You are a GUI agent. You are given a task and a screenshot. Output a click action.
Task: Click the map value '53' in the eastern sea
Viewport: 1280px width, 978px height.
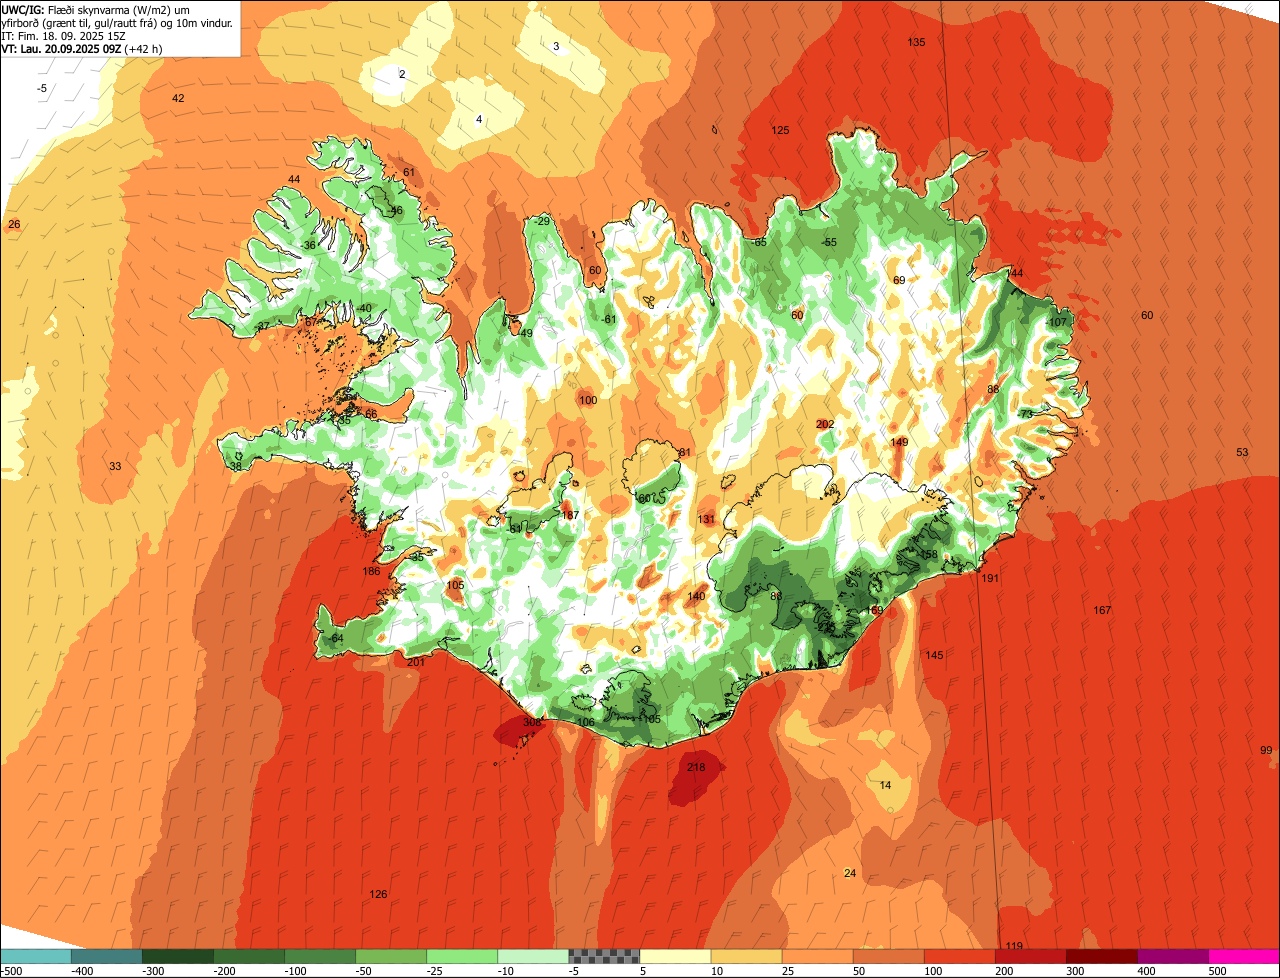tap(1242, 452)
